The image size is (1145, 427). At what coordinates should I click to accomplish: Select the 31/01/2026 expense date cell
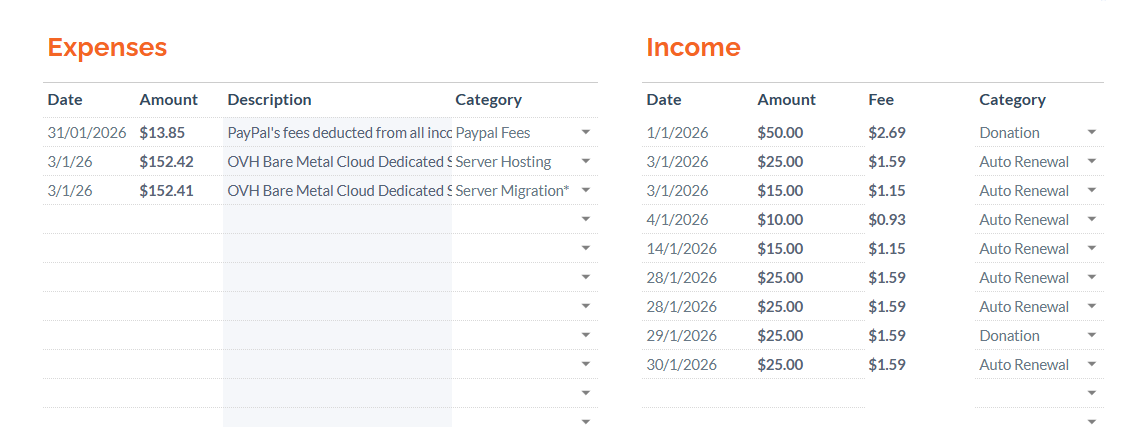87,132
